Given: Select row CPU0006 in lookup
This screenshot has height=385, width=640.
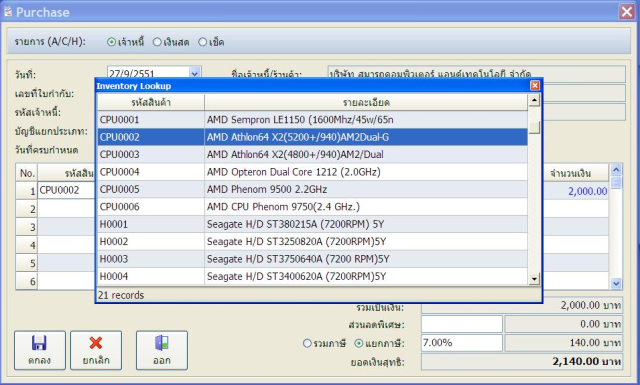Looking at the screenshot, I should pyautogui.click(x=313, y=207).
